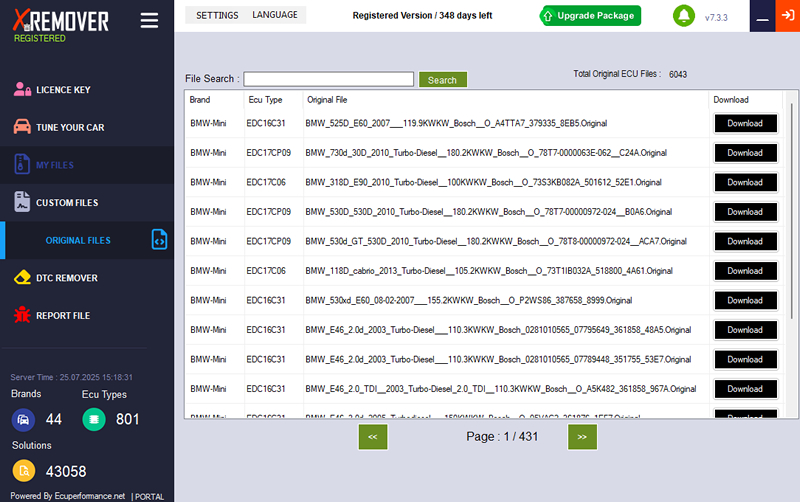Open Tune Your Car section
This screenshot has height=502, width=800.
tap(70, 128)
